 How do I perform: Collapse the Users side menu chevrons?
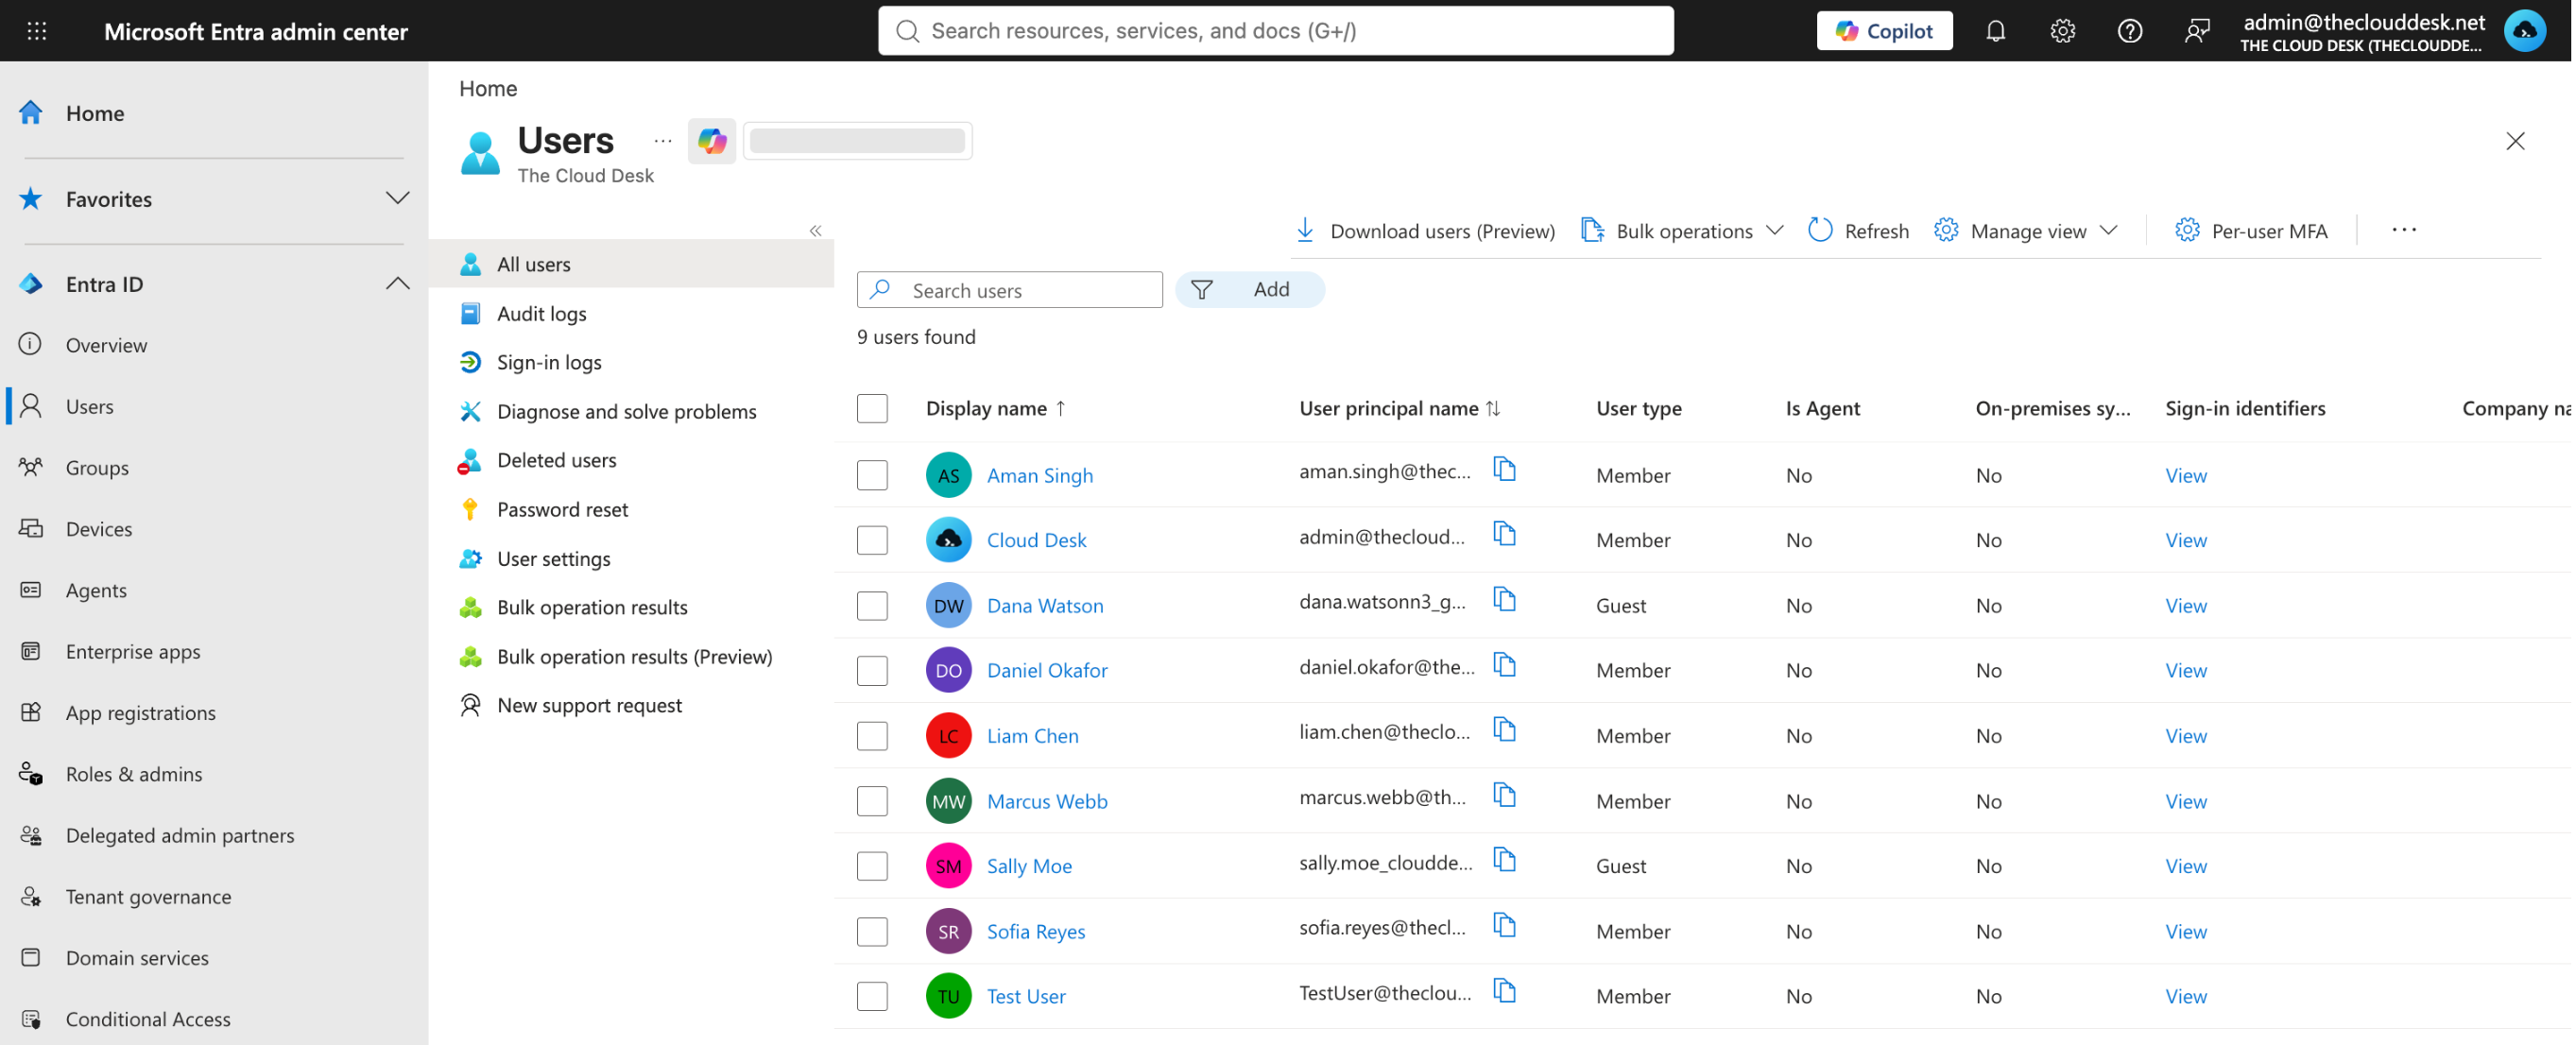pos(815,231)
